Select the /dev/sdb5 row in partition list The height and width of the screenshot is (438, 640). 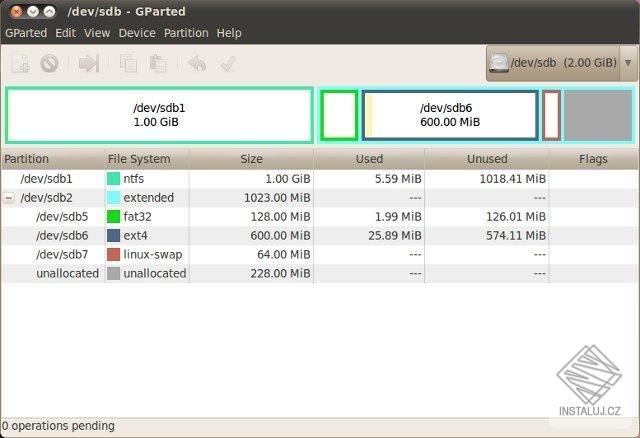point(320,217)
